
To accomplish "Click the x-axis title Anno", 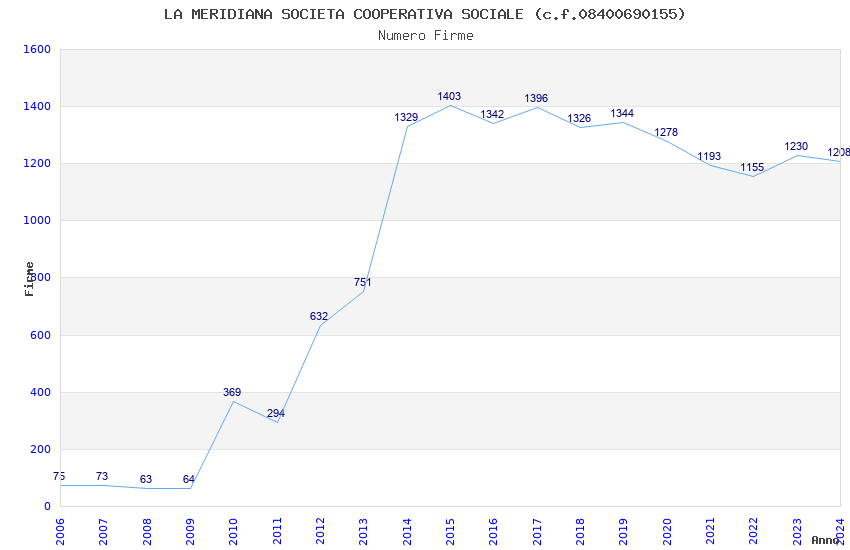I will 825,540.
